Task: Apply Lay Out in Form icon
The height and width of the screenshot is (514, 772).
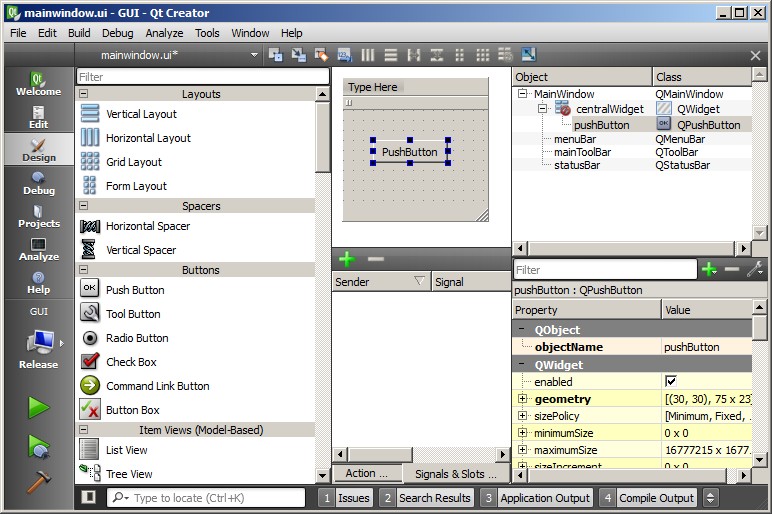Action: pyautogui.click(x=459, y=55)
